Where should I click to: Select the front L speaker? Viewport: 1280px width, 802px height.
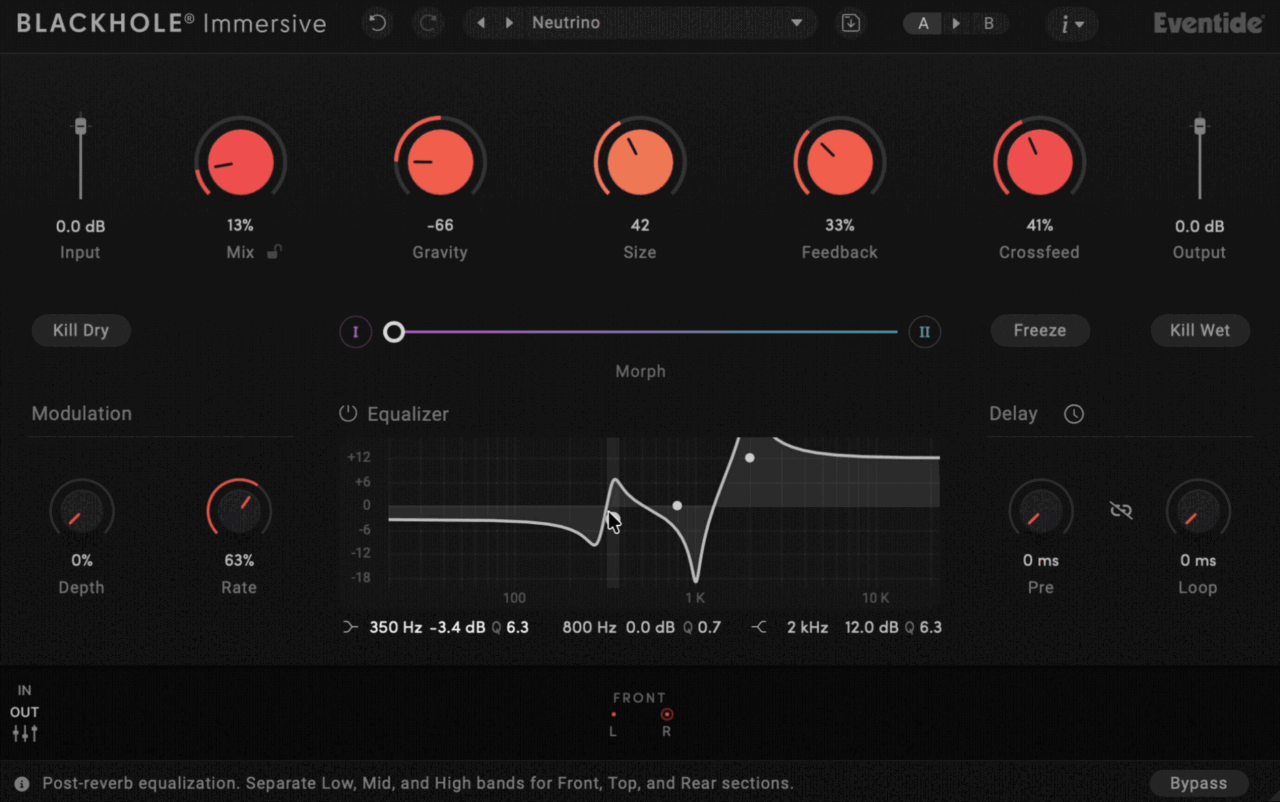pyautogui.click(x=613, y=714)
